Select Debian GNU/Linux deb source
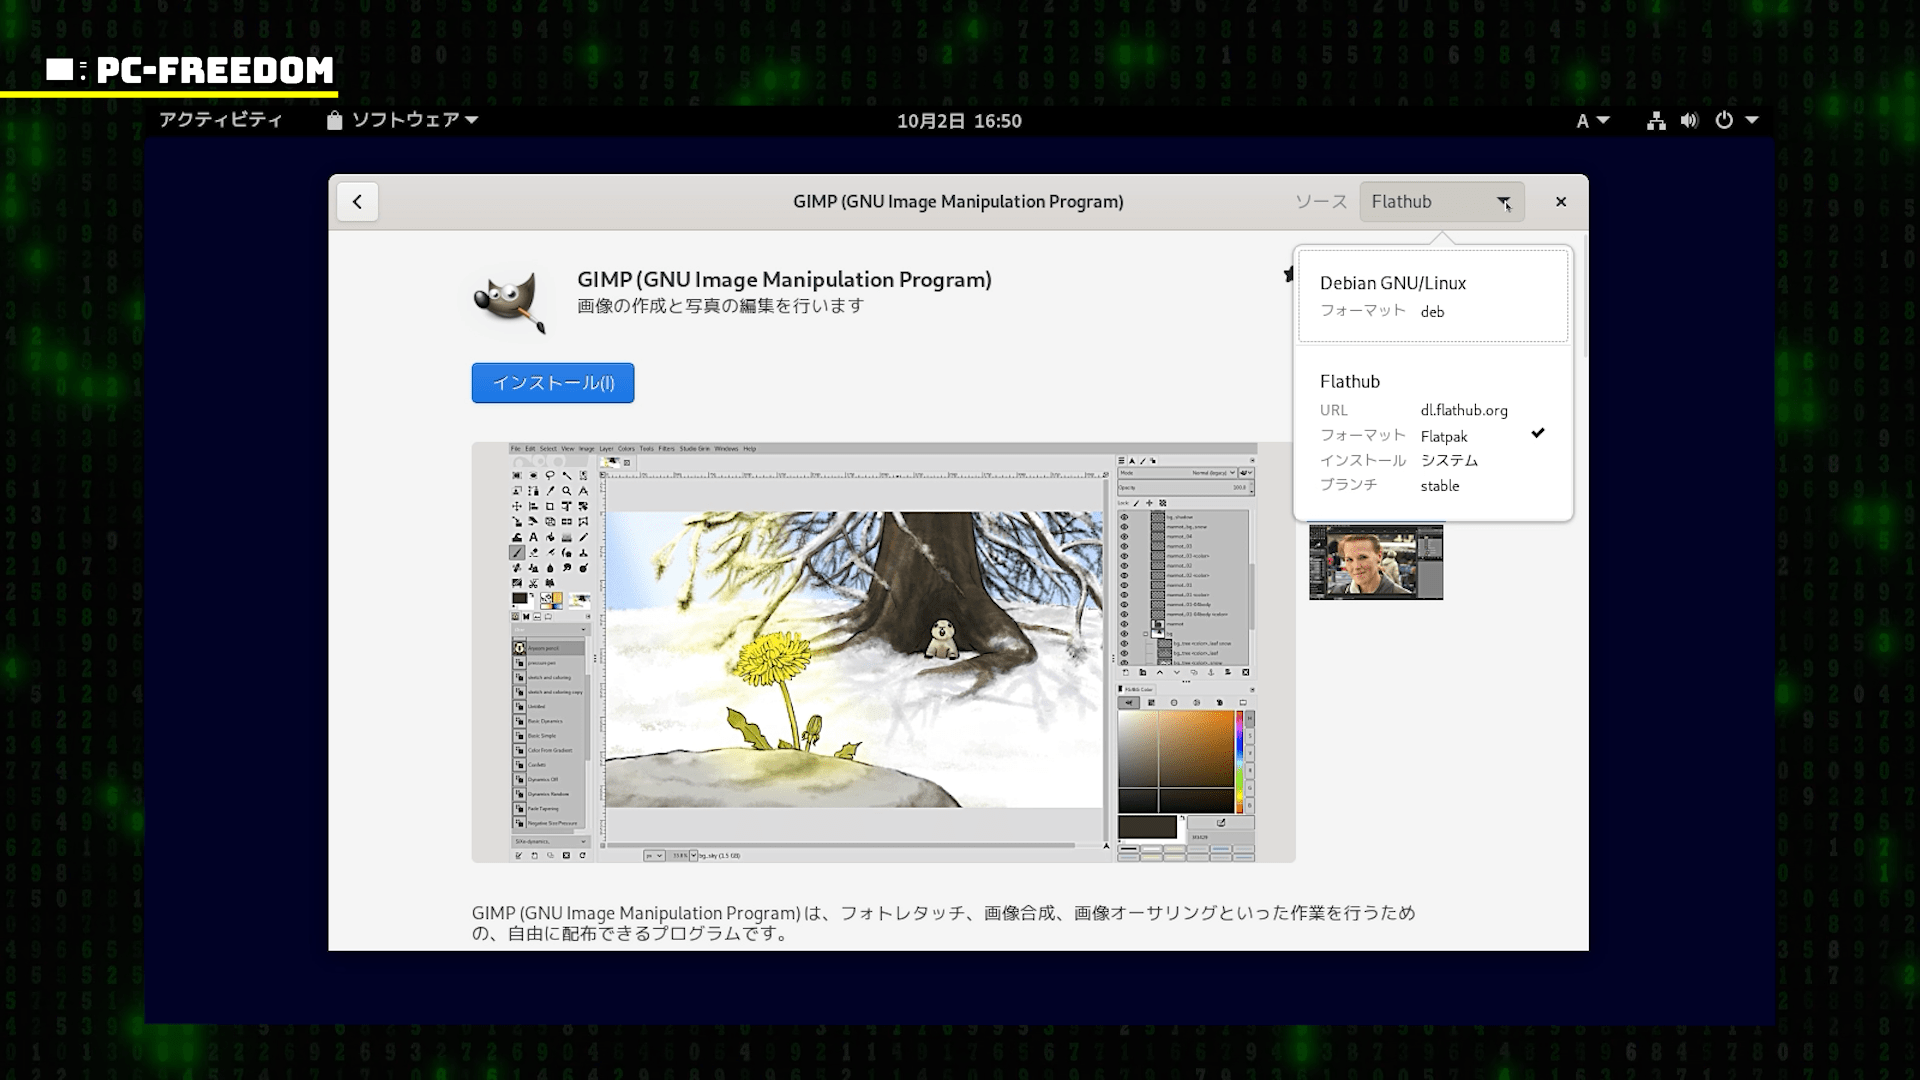1920x1080 pixels. coord(1432,296)
